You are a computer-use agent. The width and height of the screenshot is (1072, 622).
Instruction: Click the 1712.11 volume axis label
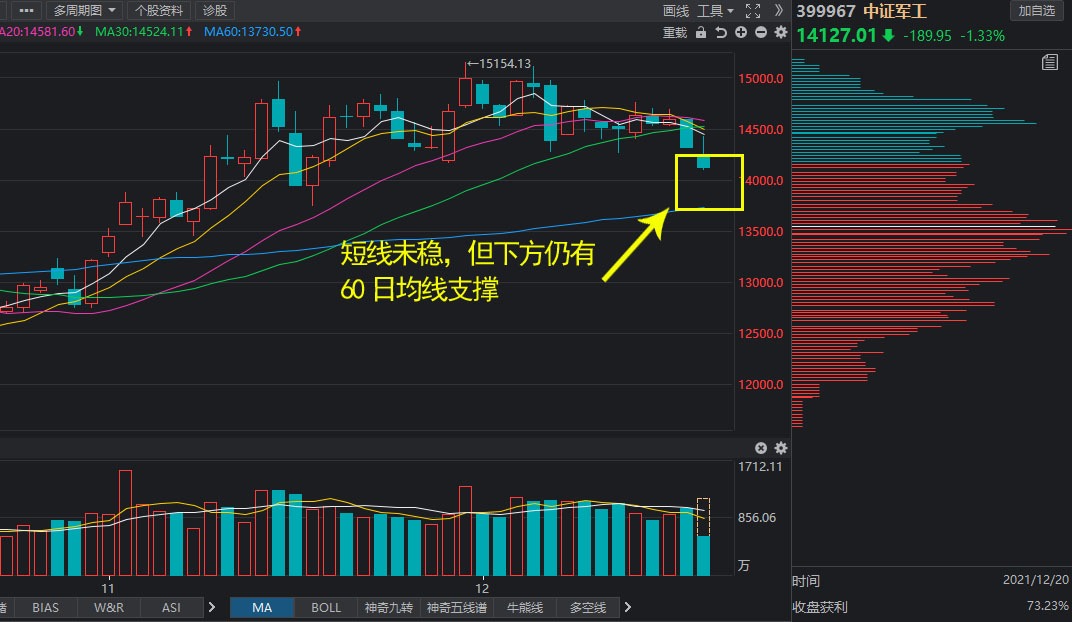pos(760,467)
